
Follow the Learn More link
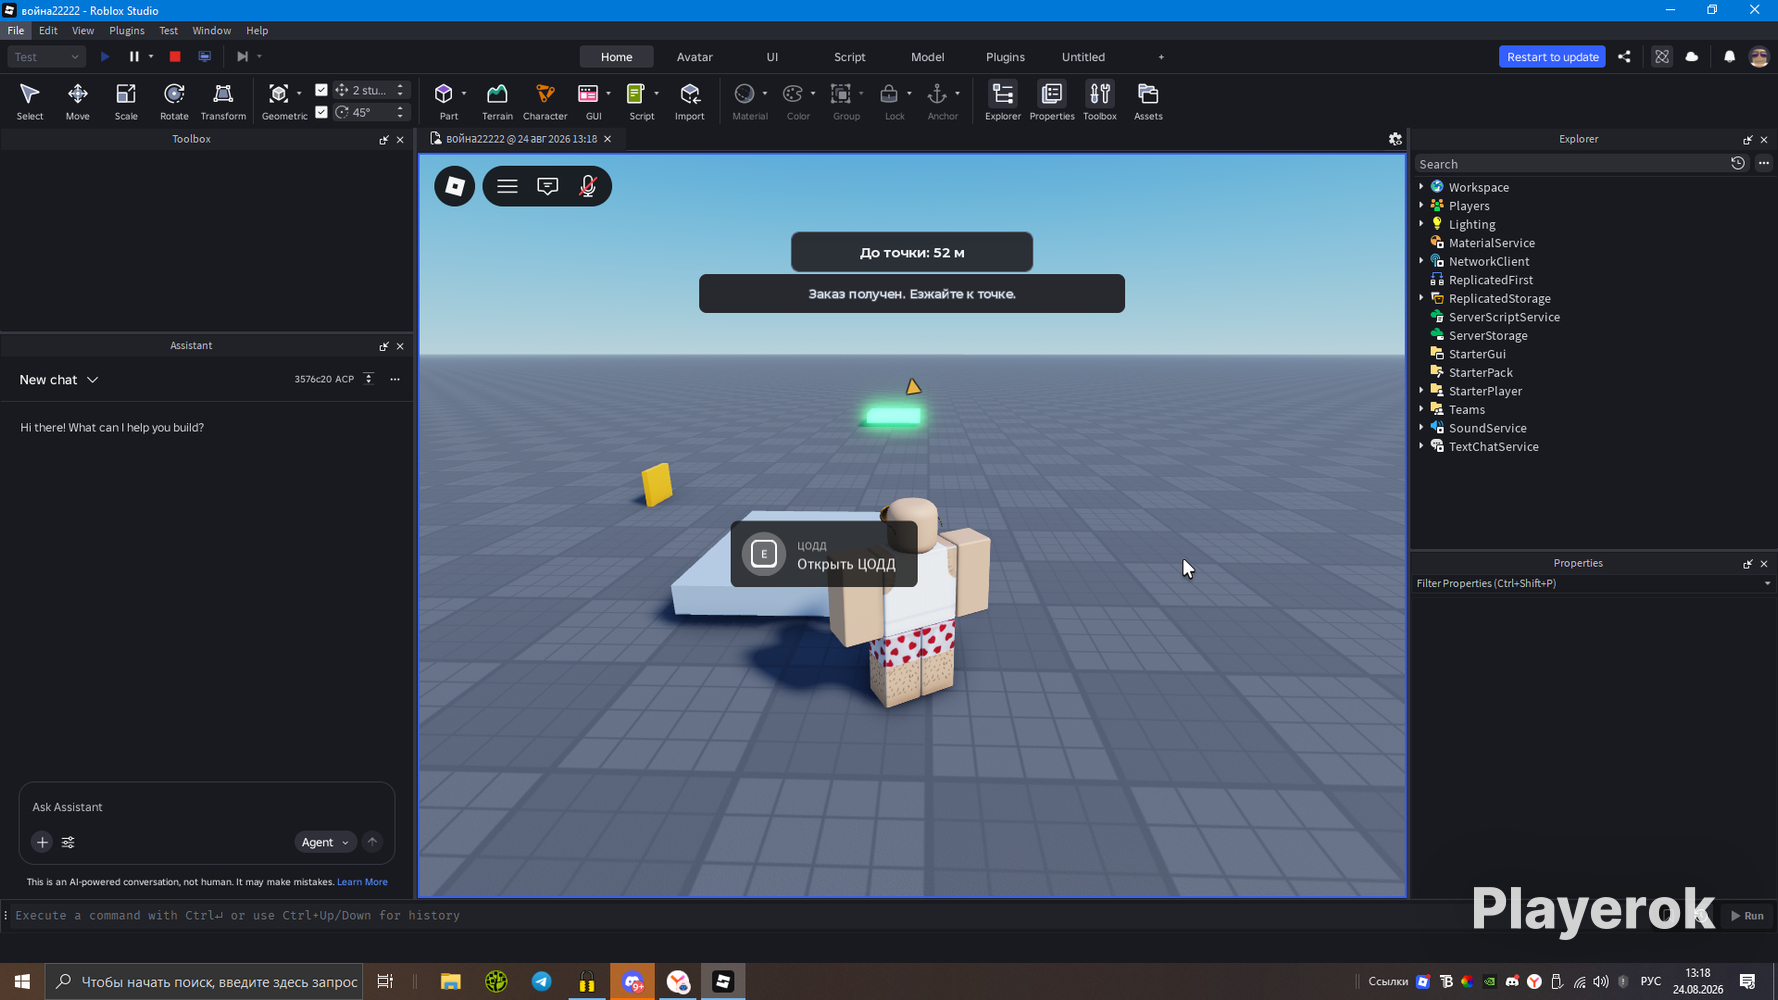pos(362,882)
